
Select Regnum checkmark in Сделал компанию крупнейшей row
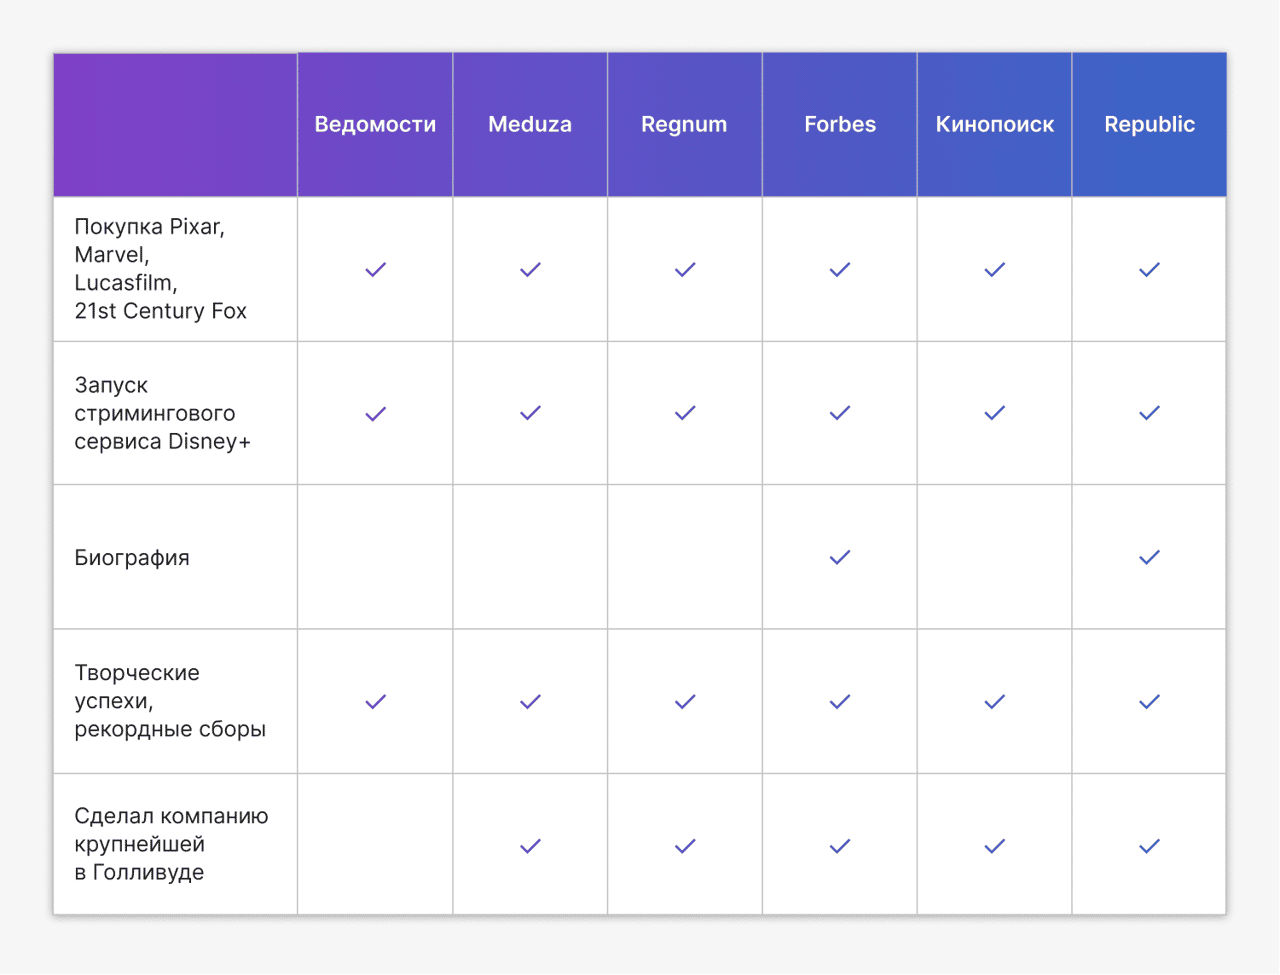click(685, 846)
